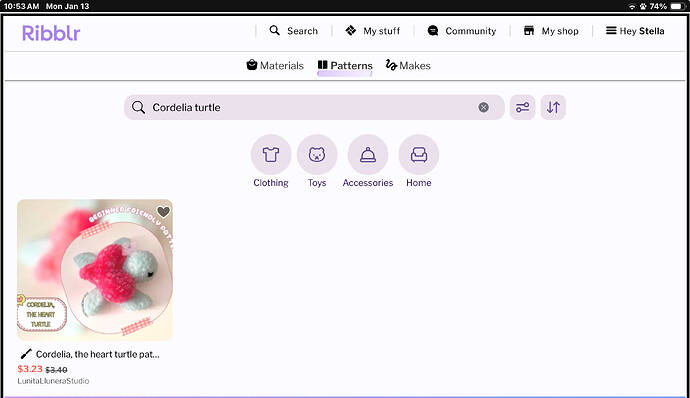
Task: Select the Accessories category icon
Action: coord(368,155)
